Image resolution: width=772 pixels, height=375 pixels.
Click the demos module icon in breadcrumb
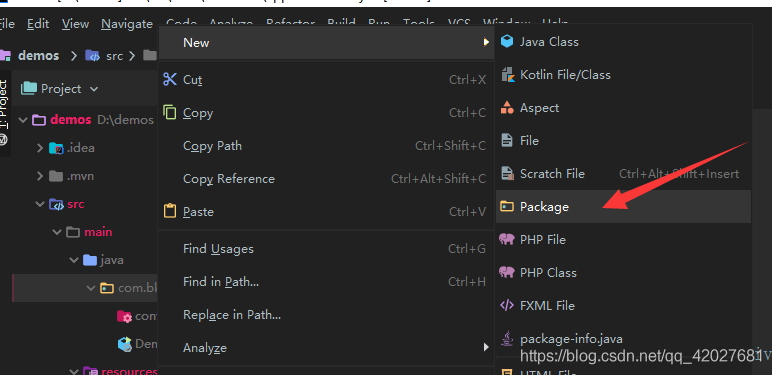click(x=5, y=56)
